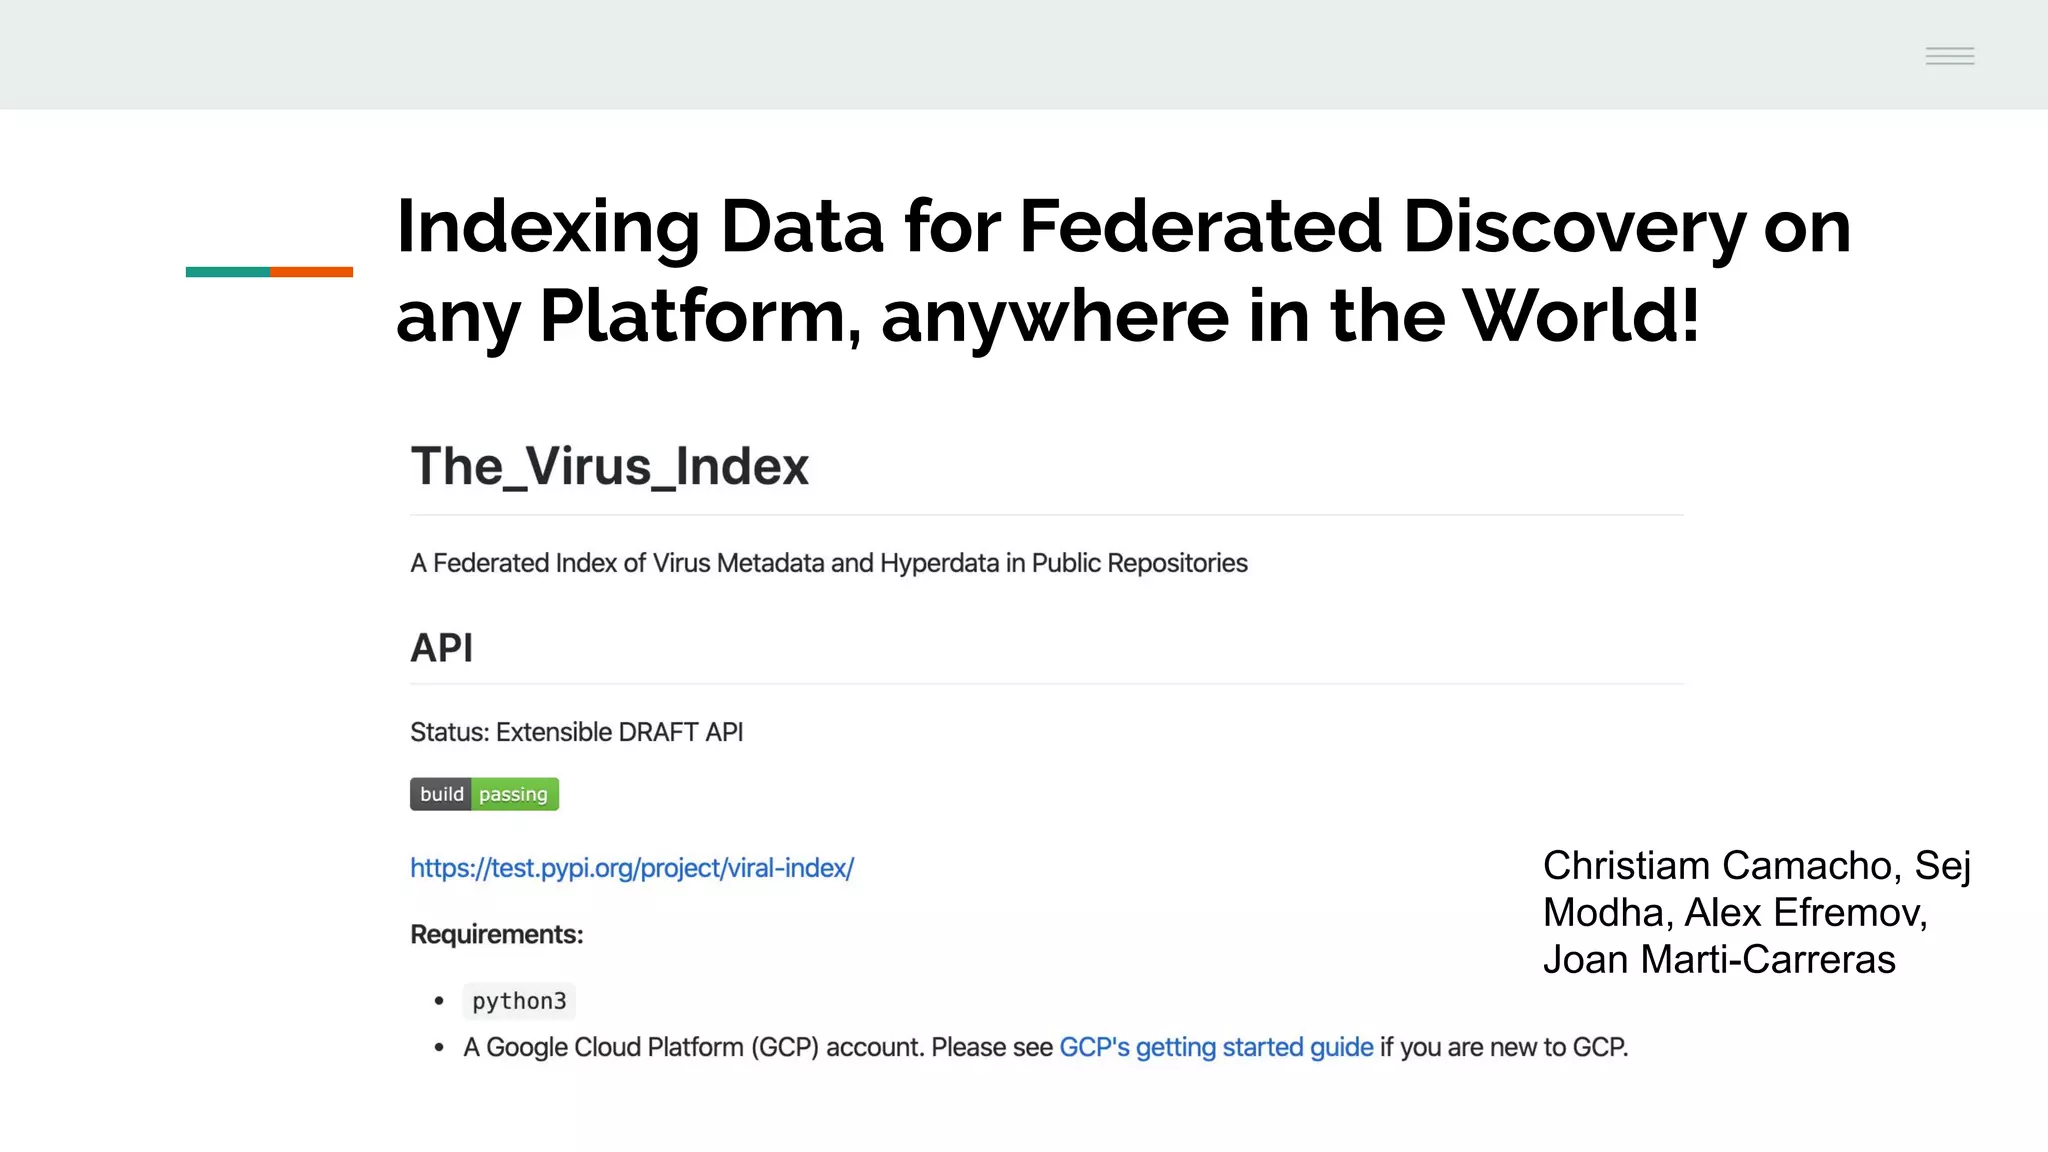Click the 'Status: Extensible DRAFT API' text

pyautogui.click(x=577, y=732)
